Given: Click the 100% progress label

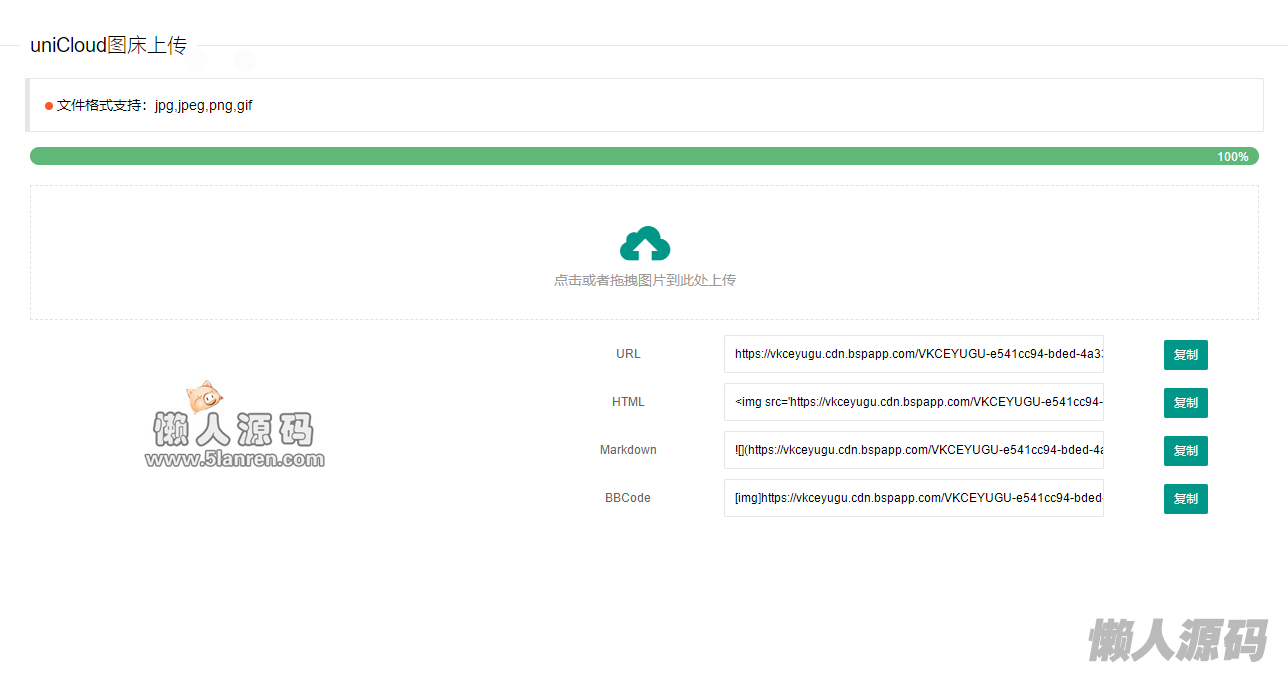Looking at the screenshot, I should point(1232,157).
